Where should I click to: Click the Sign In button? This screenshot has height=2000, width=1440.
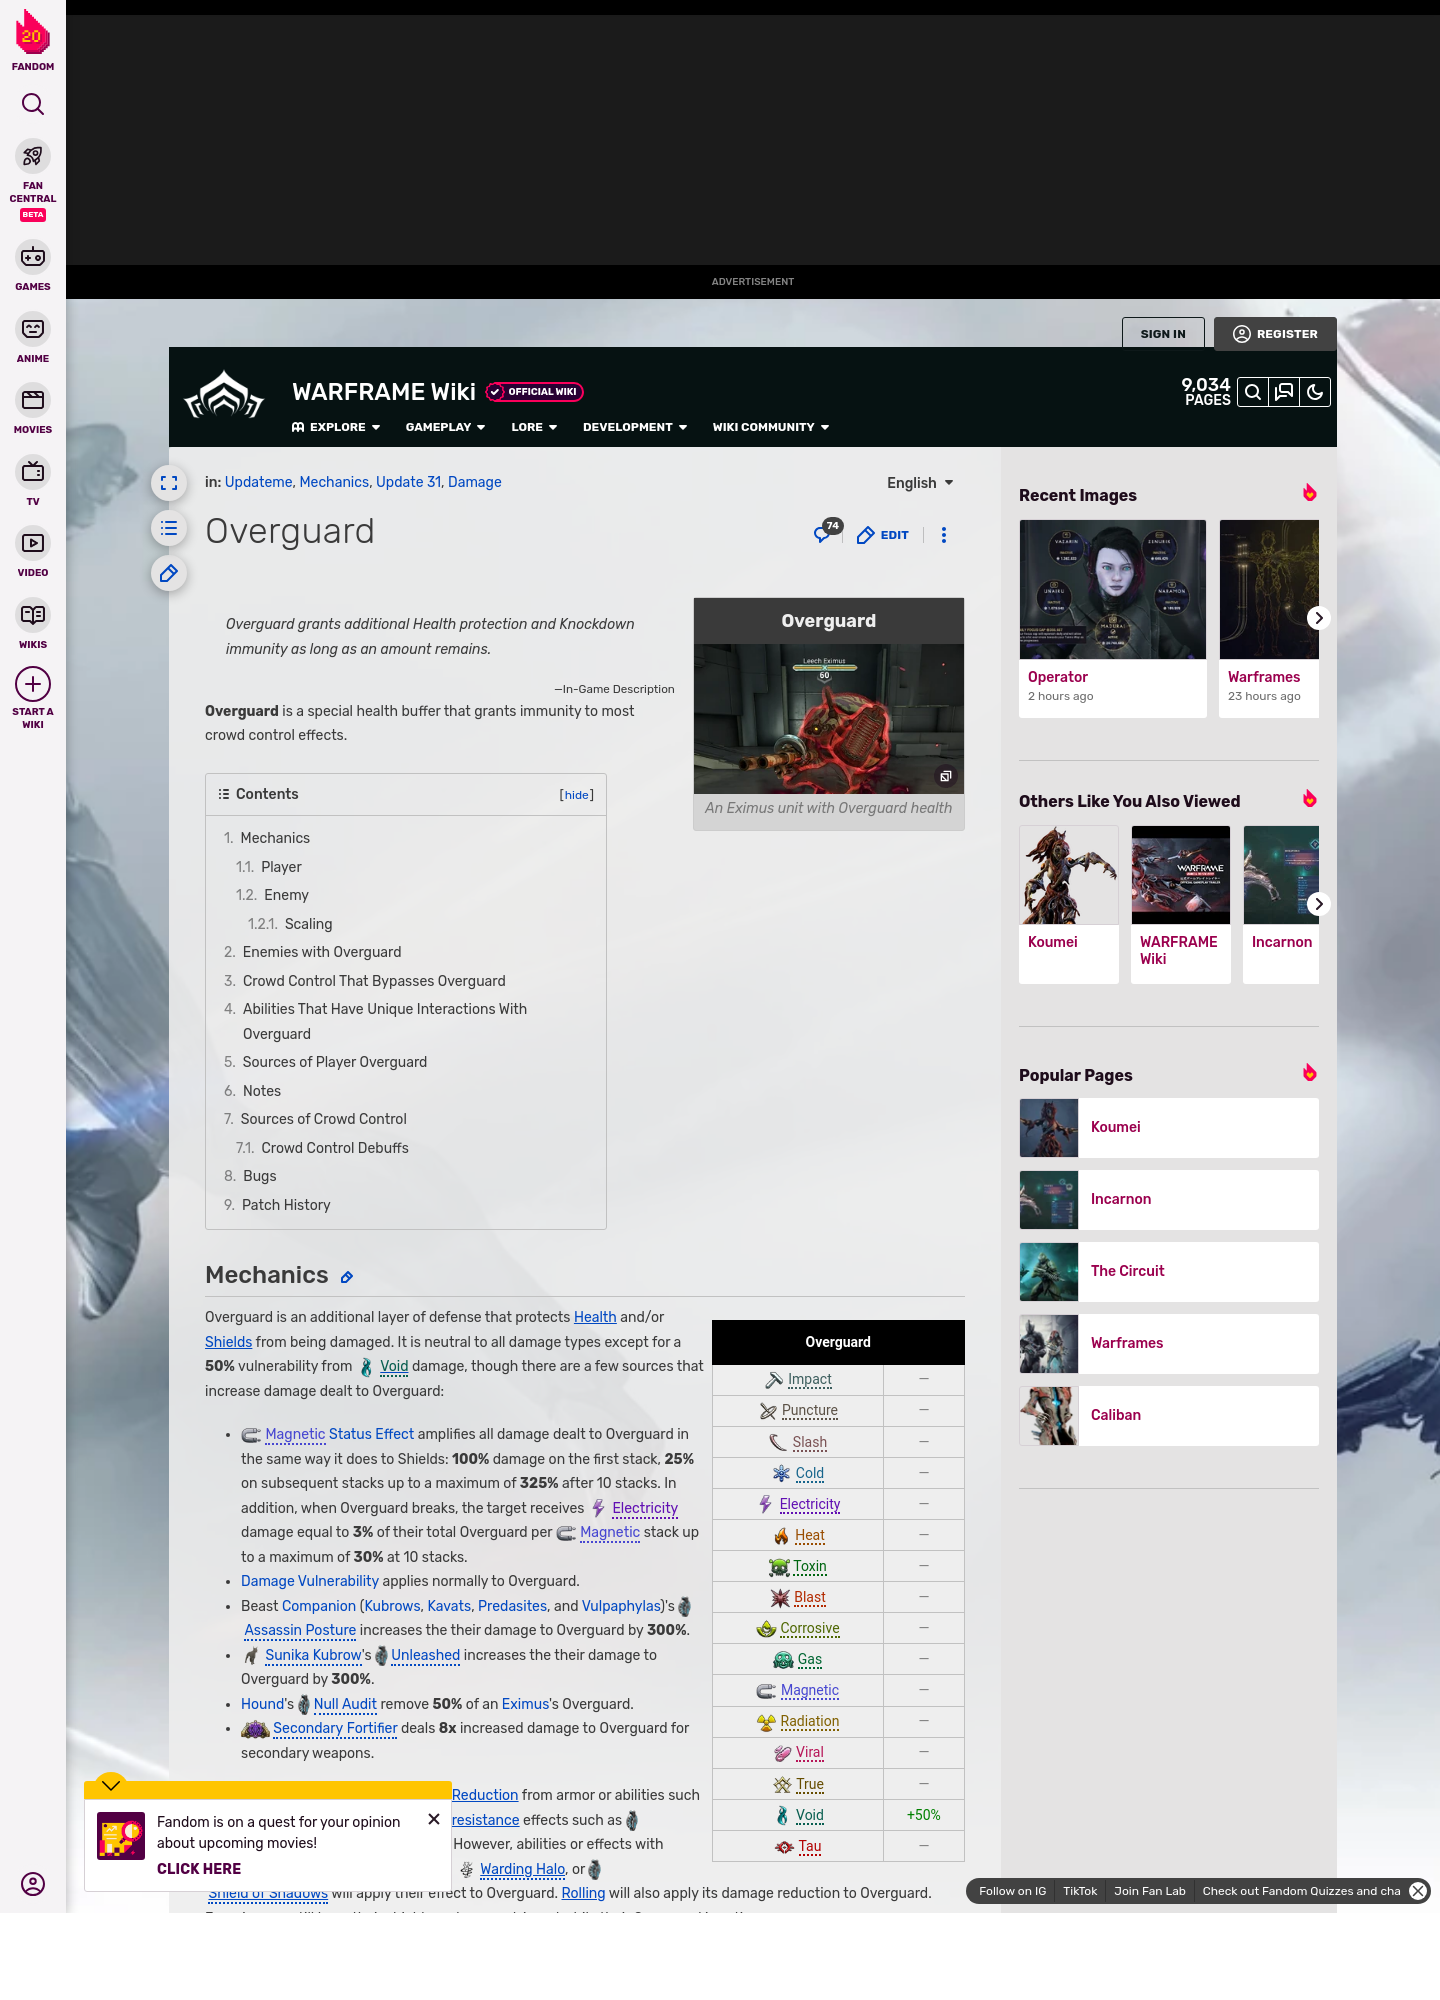(x=1163, y=334)
